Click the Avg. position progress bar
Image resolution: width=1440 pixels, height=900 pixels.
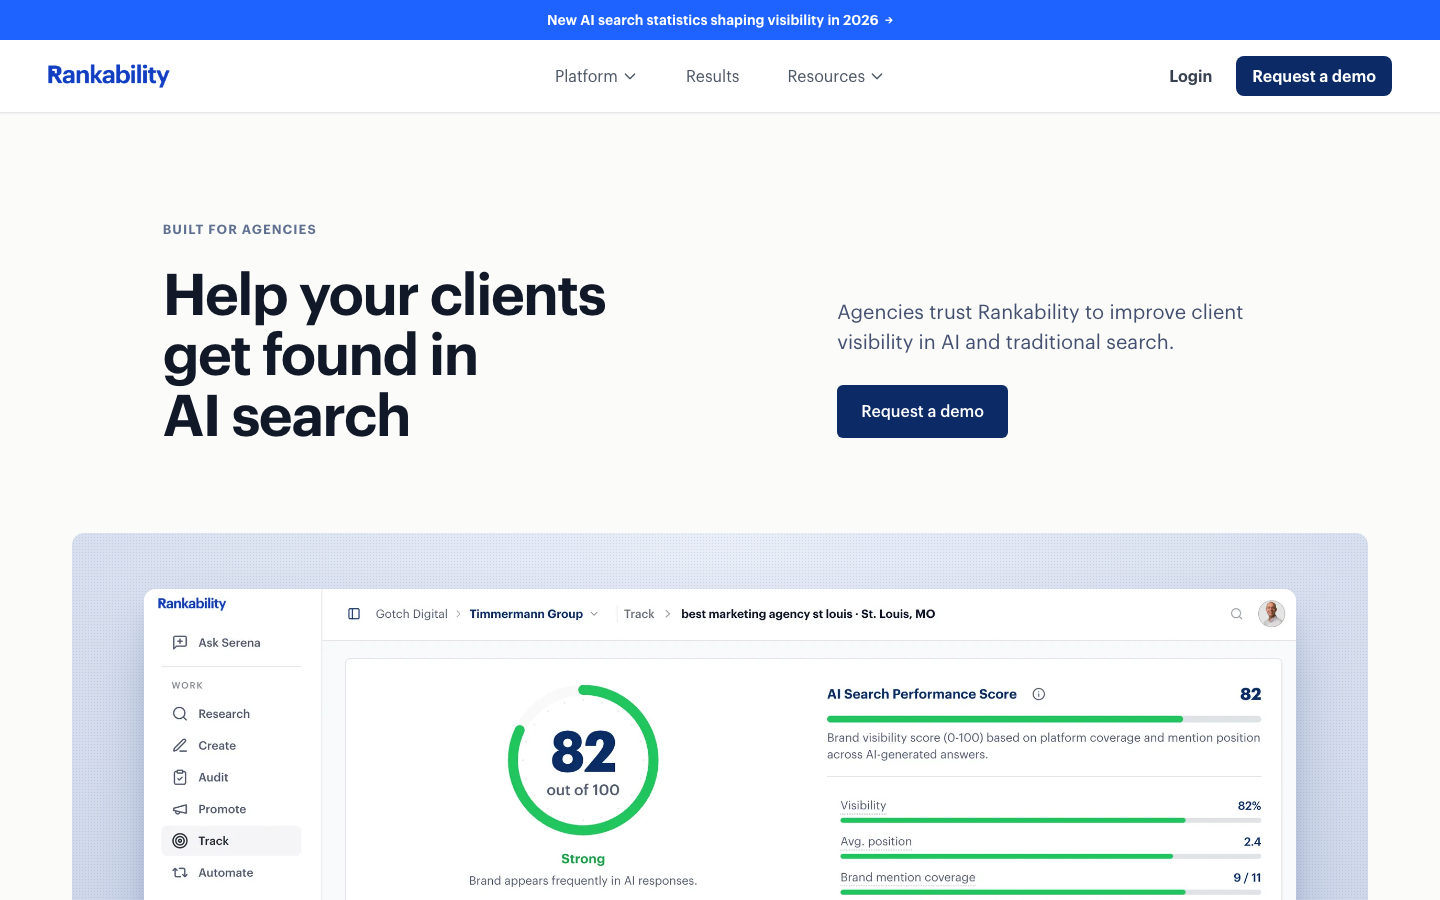click(x=1051, y=856)
